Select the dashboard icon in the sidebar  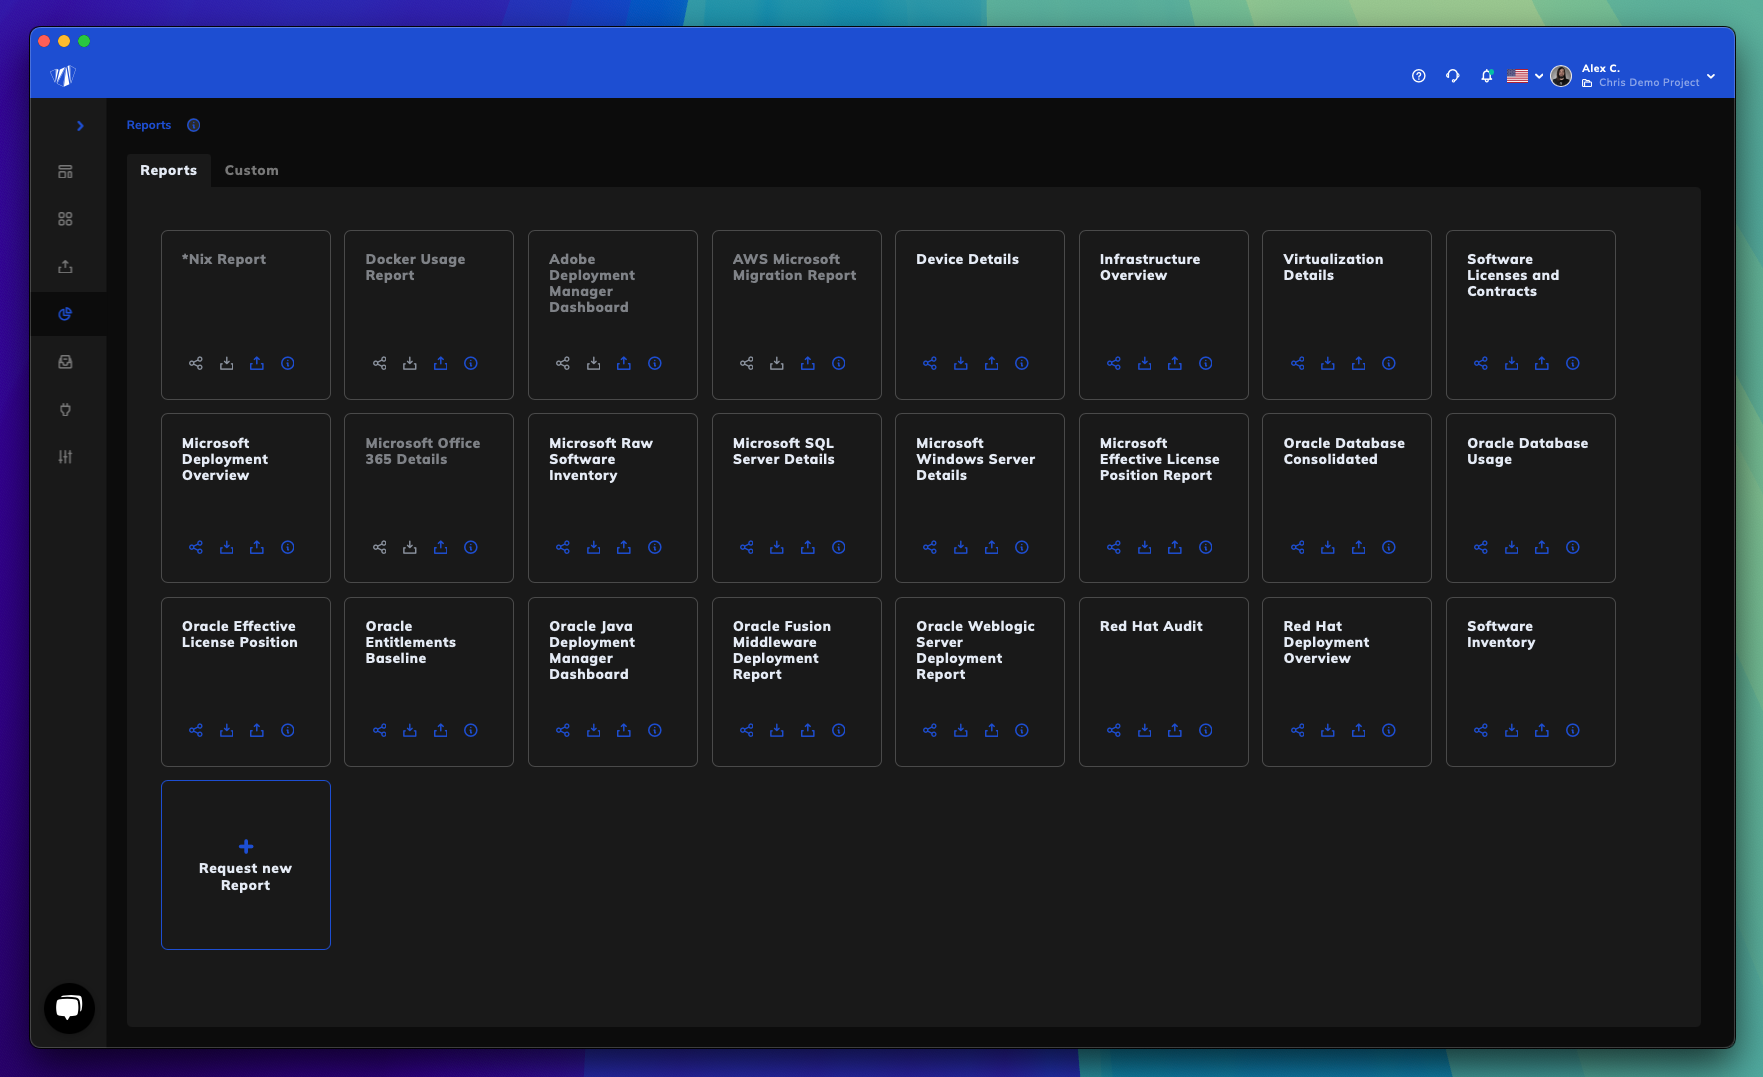click(66, 171)
